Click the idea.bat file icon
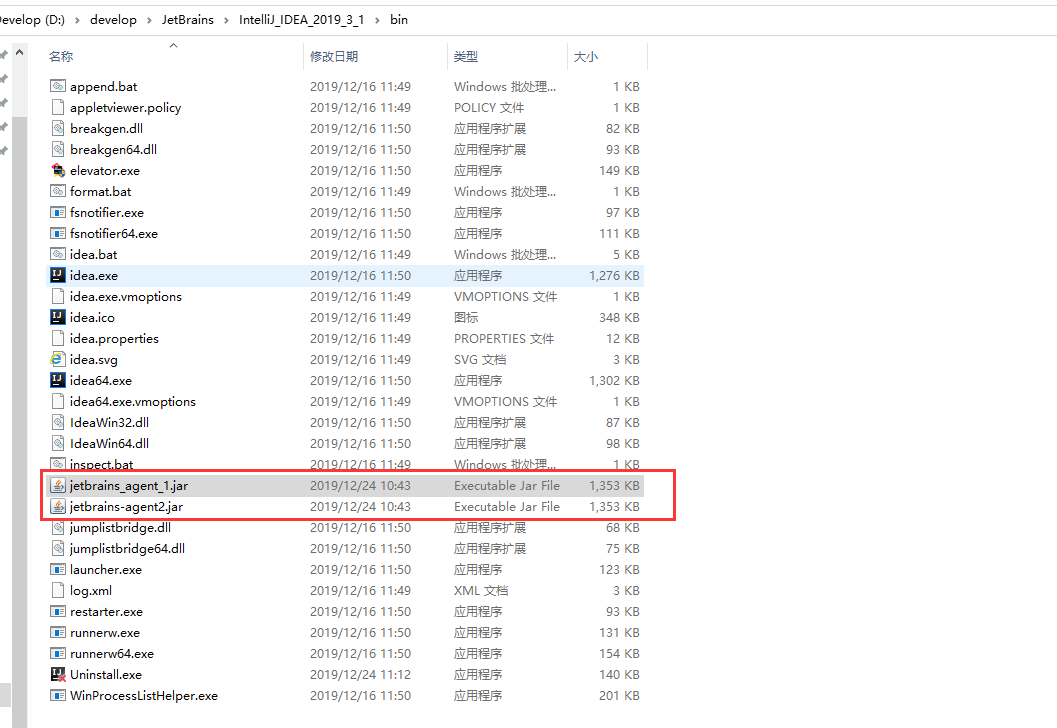Screen dimensions: 1057x728 point(58,254)
